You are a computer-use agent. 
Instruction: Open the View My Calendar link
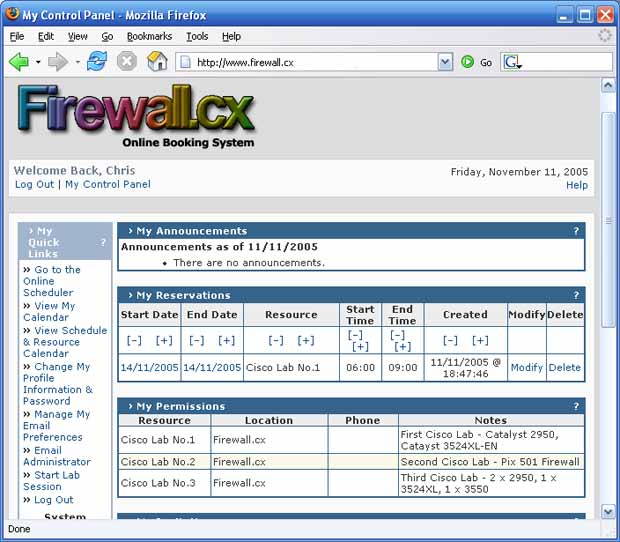49,312
